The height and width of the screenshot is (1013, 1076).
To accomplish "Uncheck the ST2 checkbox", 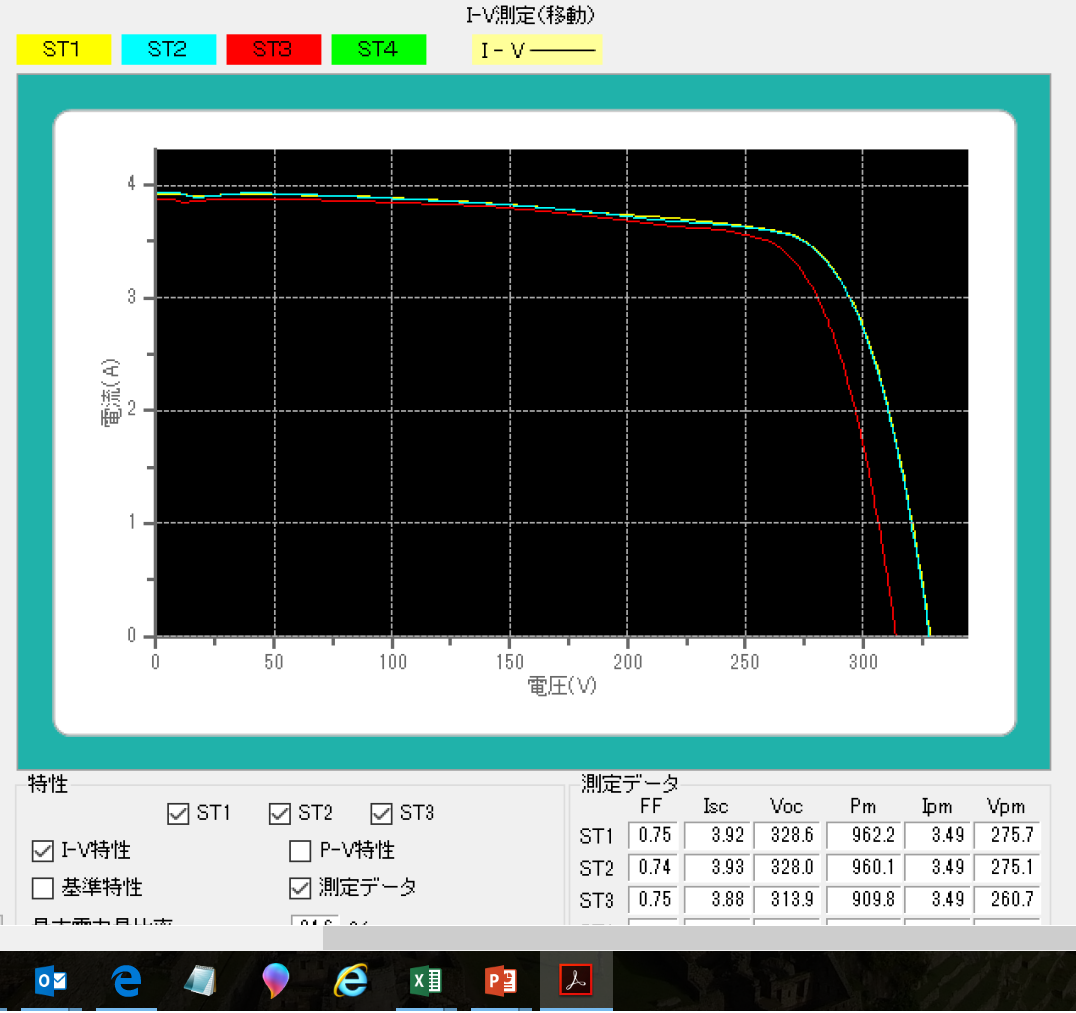I will 280,813.
